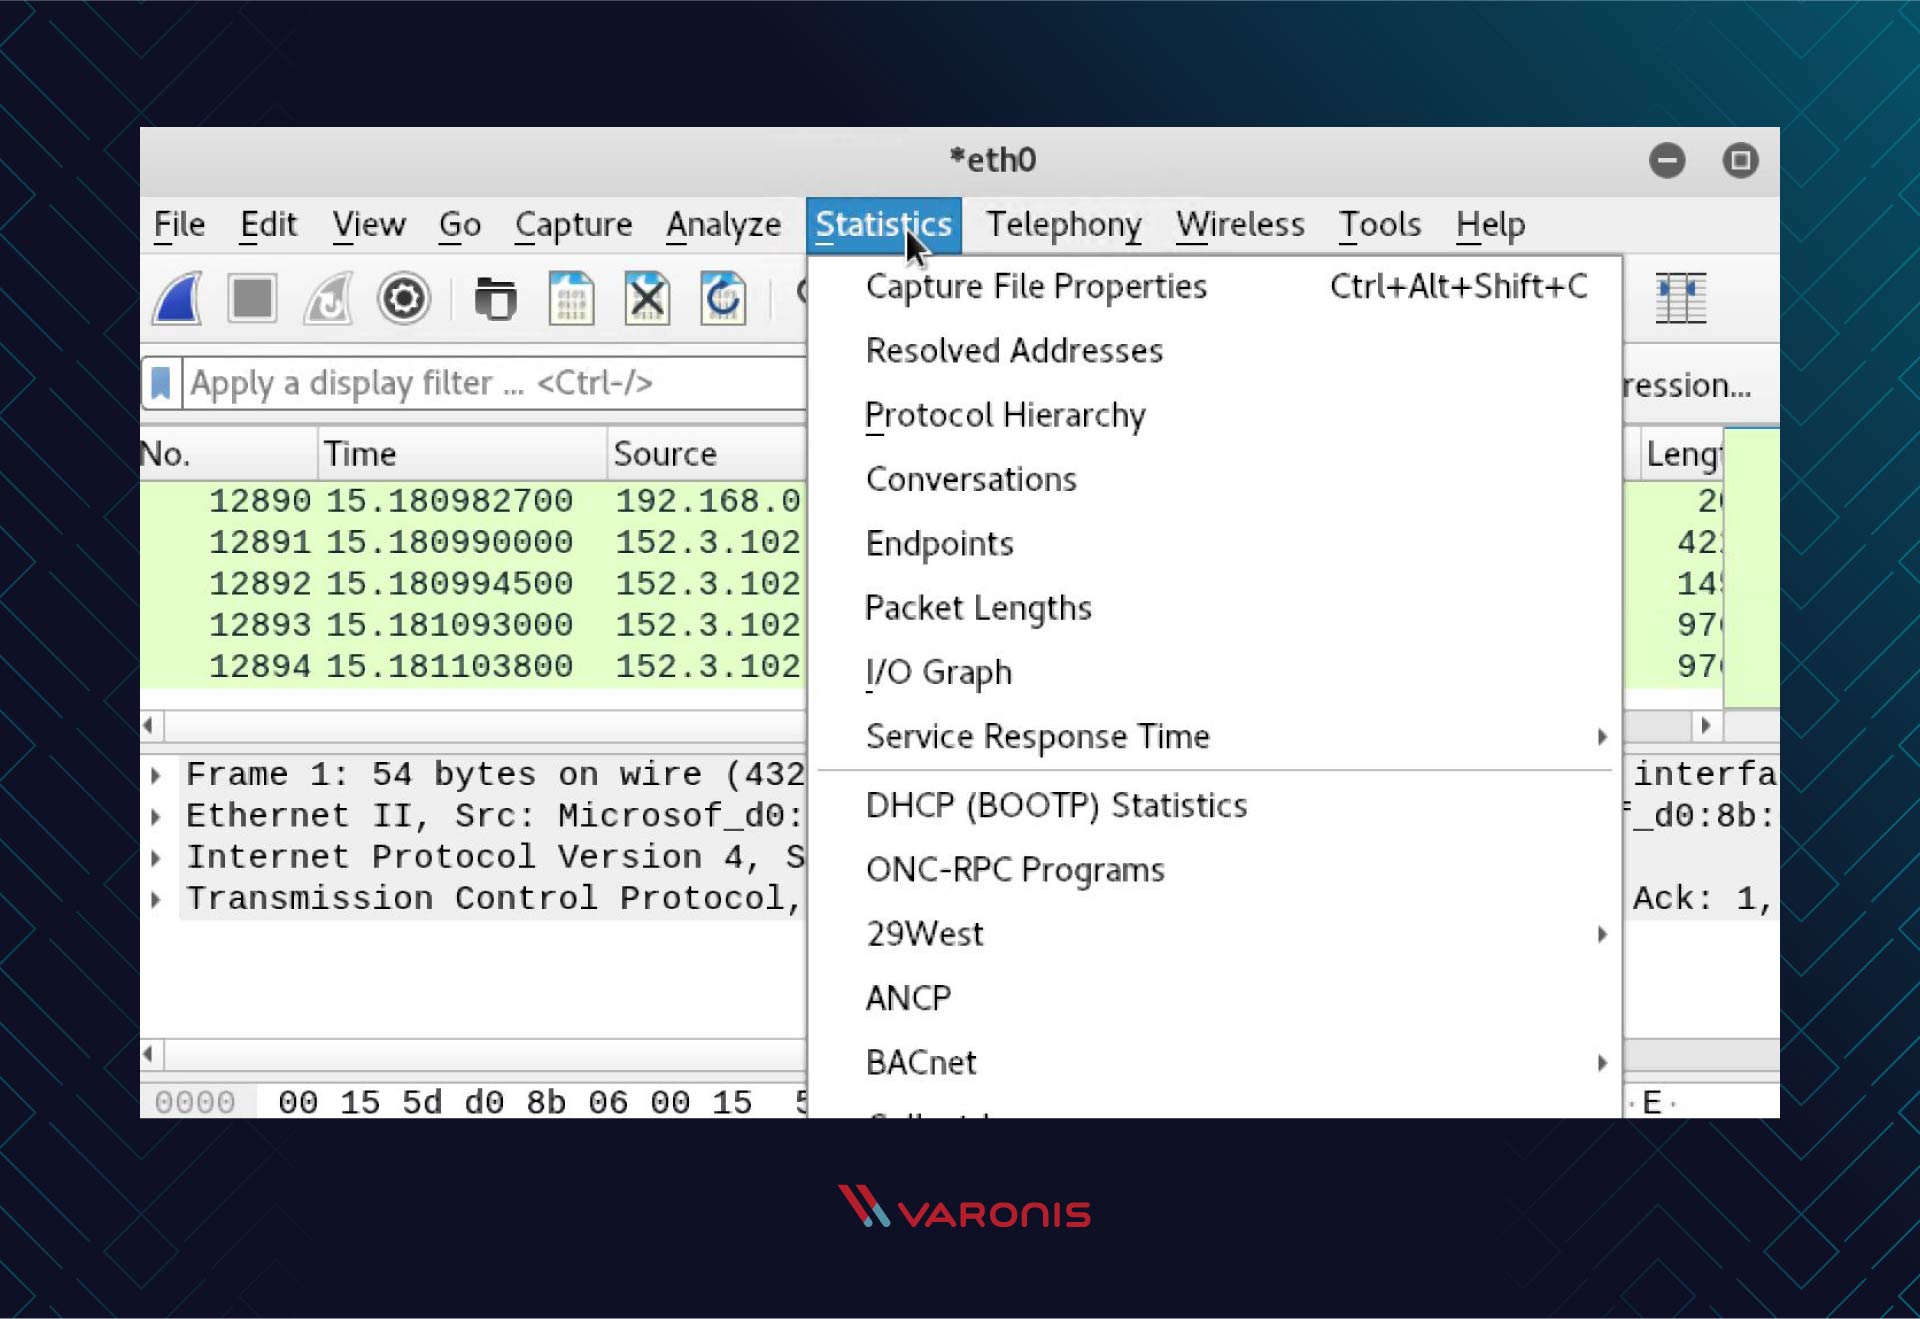The width and height of the screenshot is (1920, 1319).
Task: Select packet row 12891
Action: pos(473,542)
